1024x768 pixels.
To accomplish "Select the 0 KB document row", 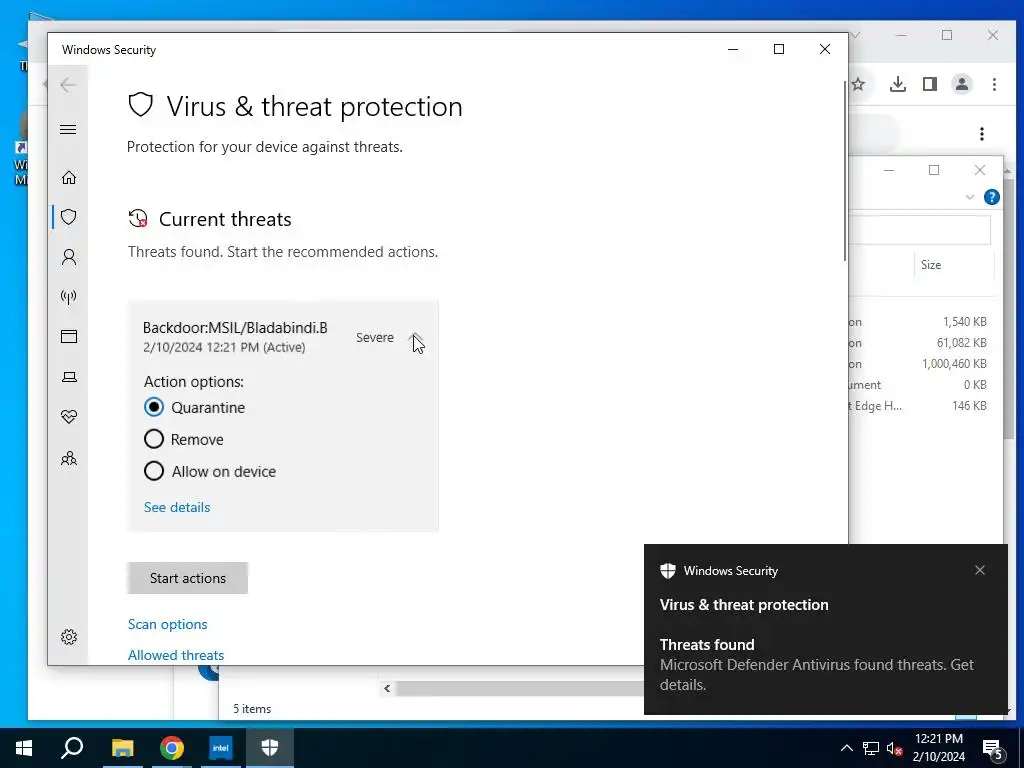I will (921, 385).
